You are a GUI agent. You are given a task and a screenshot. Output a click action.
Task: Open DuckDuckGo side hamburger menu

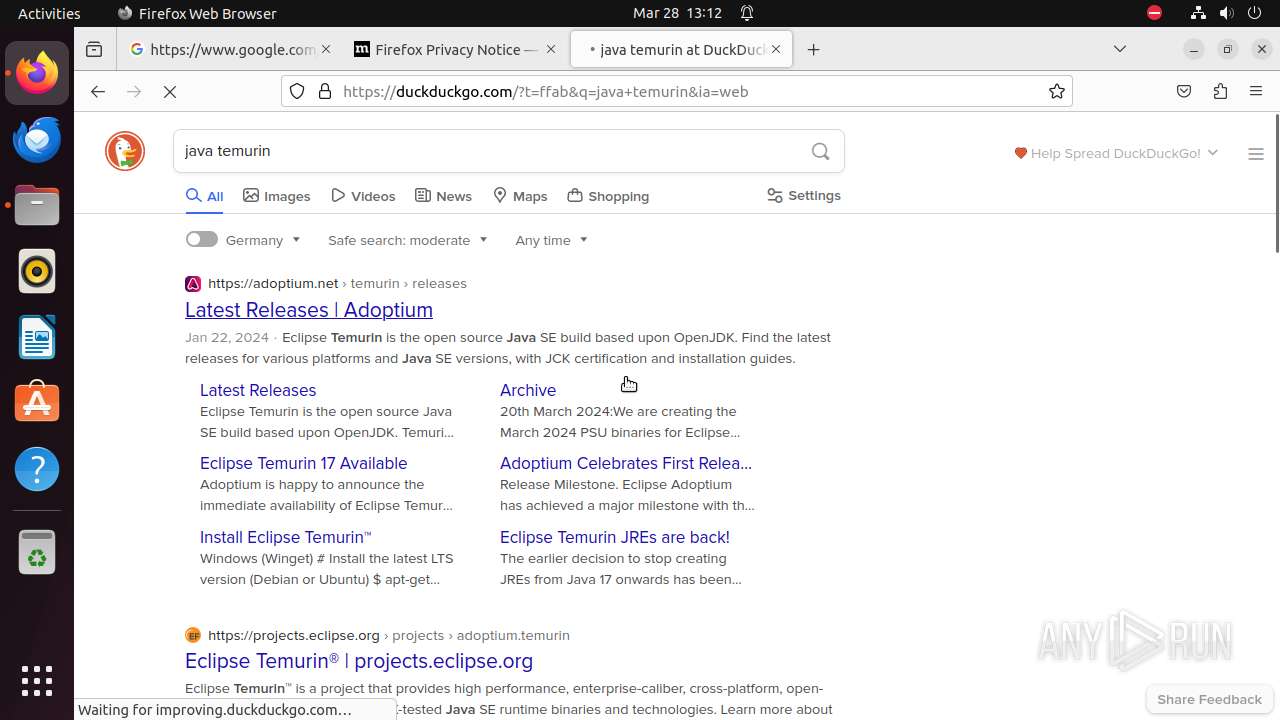click(x=1256, y=153)
